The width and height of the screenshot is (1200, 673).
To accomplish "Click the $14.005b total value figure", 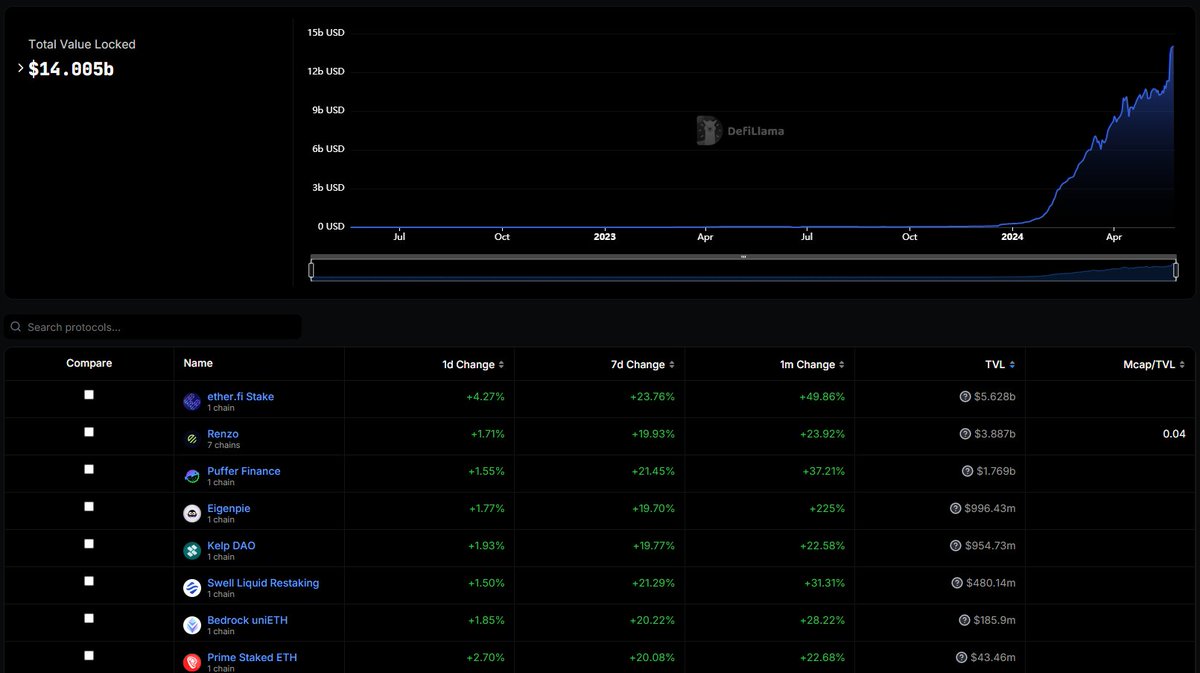I will pyautogui.click(x=71, y=69).
